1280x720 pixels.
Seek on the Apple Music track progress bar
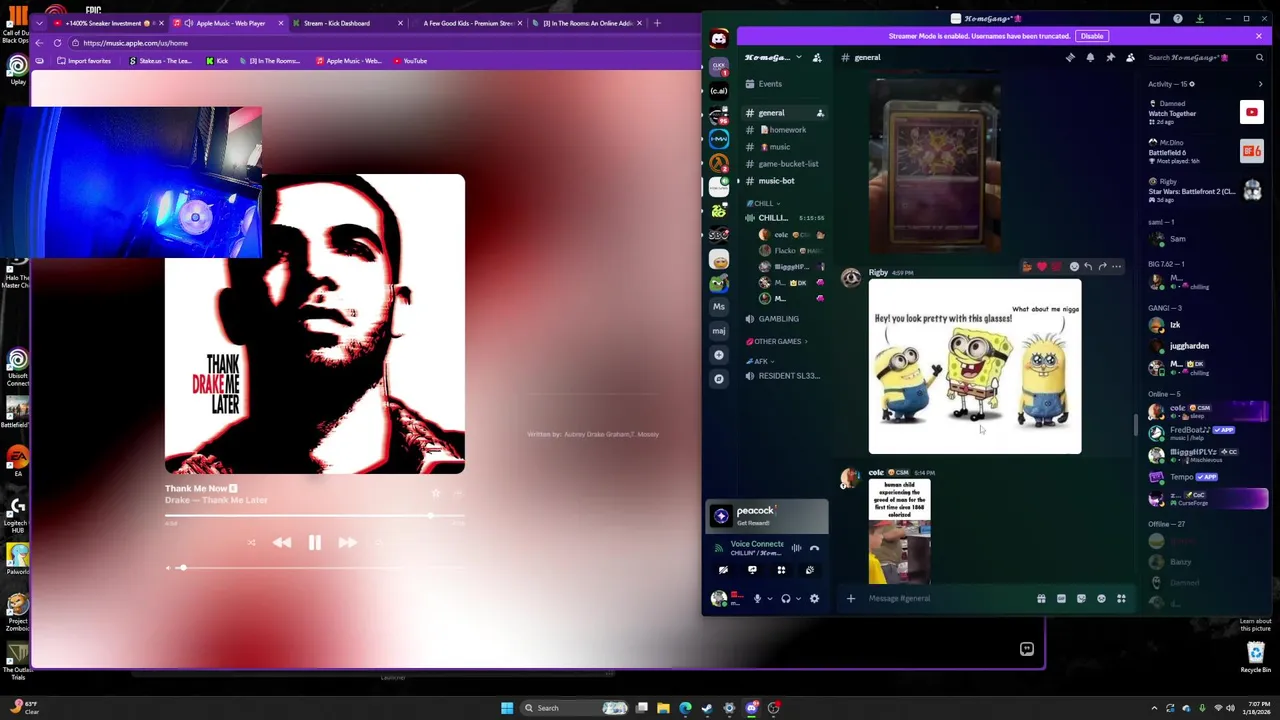click(x=315, y=516)
